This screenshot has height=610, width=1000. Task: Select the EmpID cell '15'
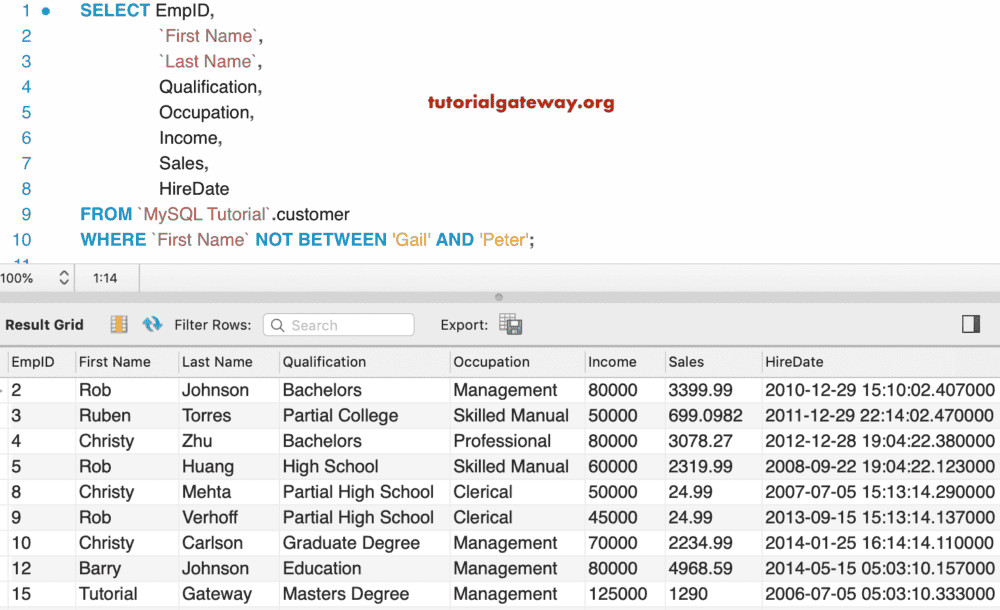[21, 594]
